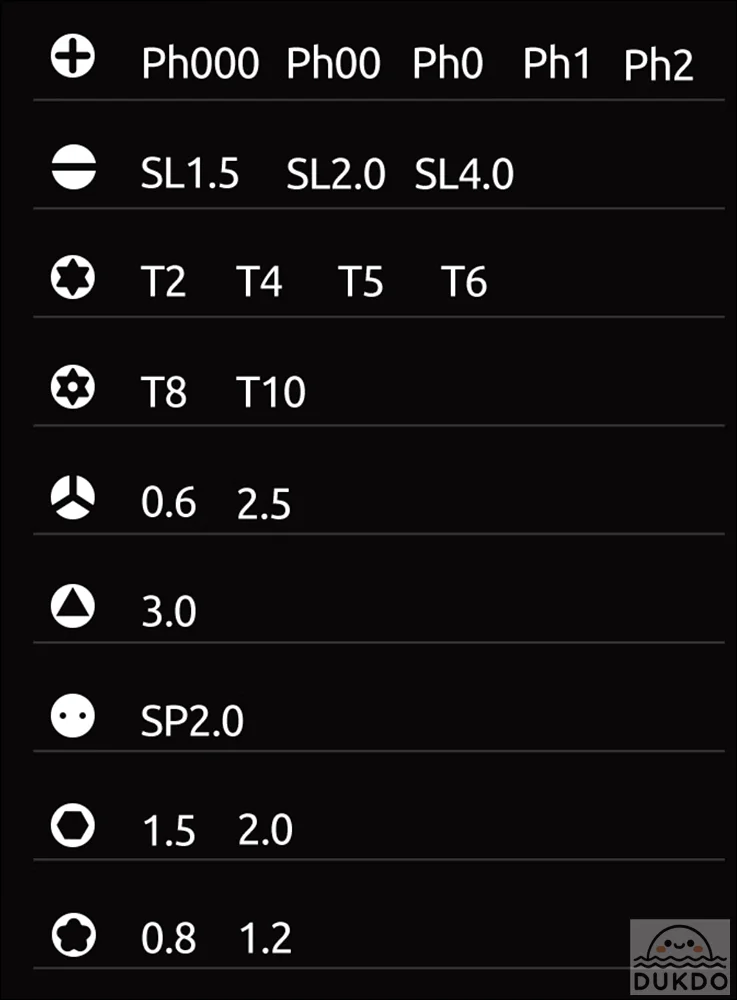Choose the T5 Torx size
This screenshot has height=1000, width=737.
tap(360, 282)
